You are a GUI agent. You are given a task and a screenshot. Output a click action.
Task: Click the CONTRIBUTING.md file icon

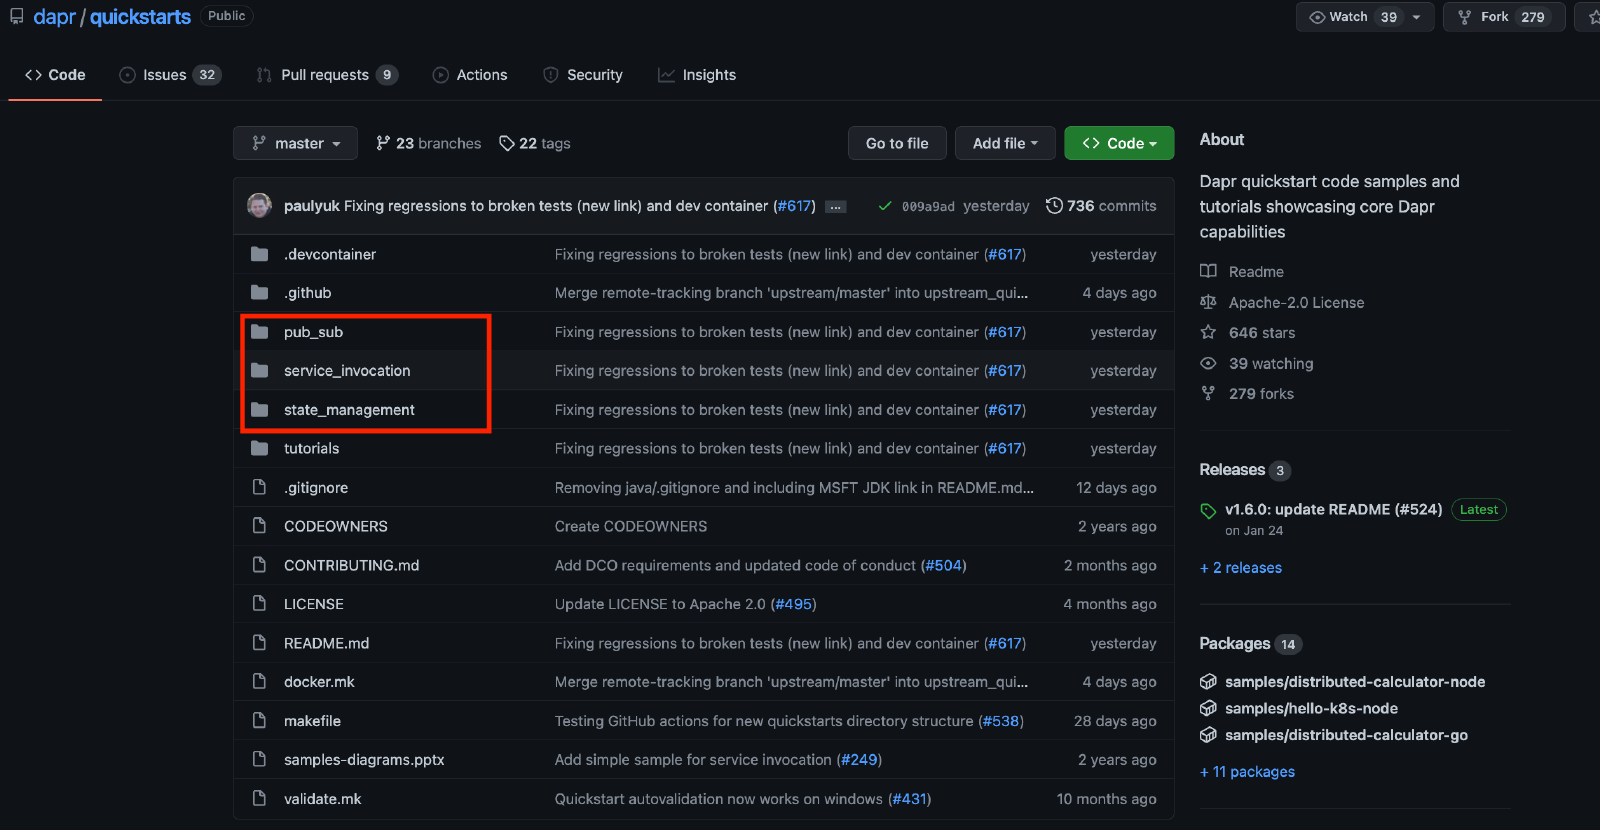click(260, 565)
